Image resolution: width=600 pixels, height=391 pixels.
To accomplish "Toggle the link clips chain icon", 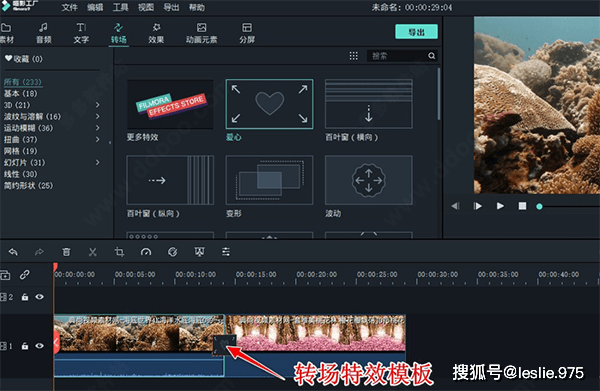I will [25, 275].
